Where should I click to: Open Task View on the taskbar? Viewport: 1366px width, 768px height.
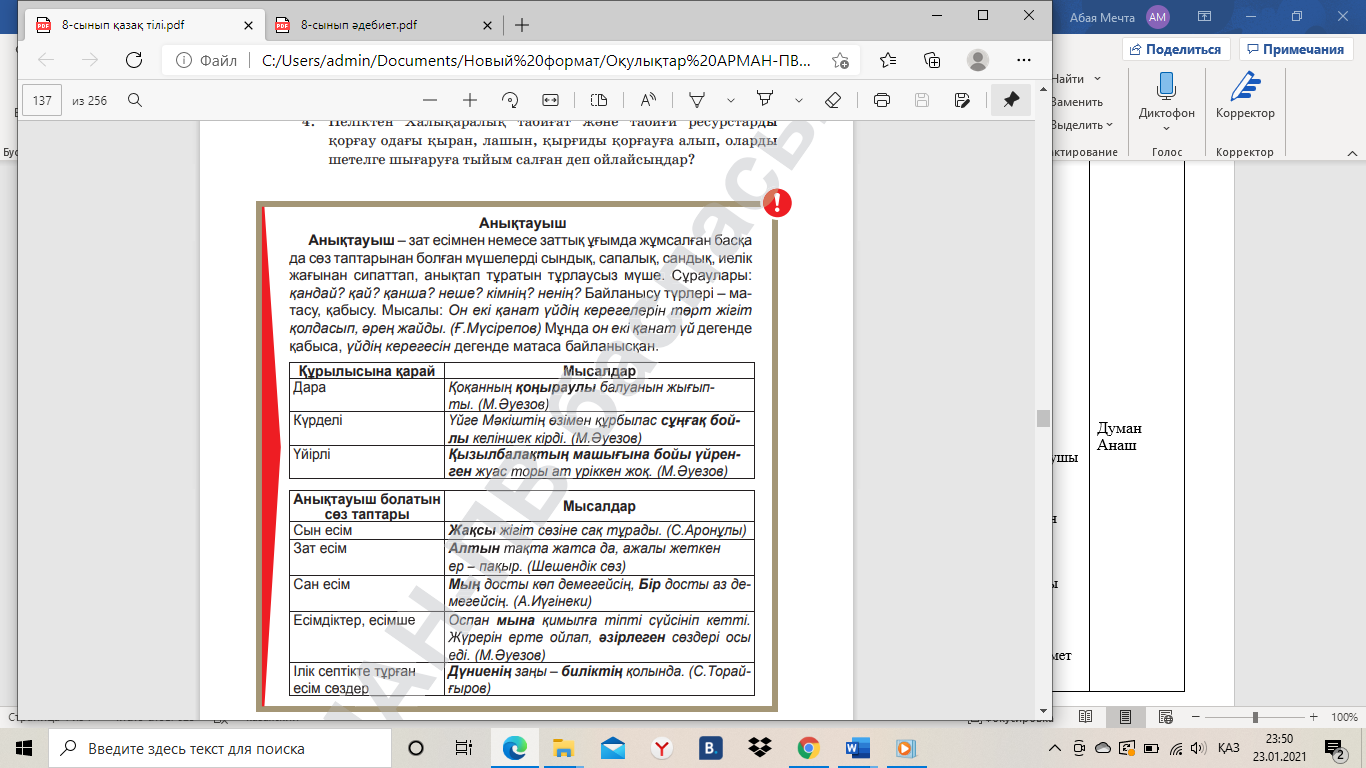pyautogui.click(x=463, y=748)
